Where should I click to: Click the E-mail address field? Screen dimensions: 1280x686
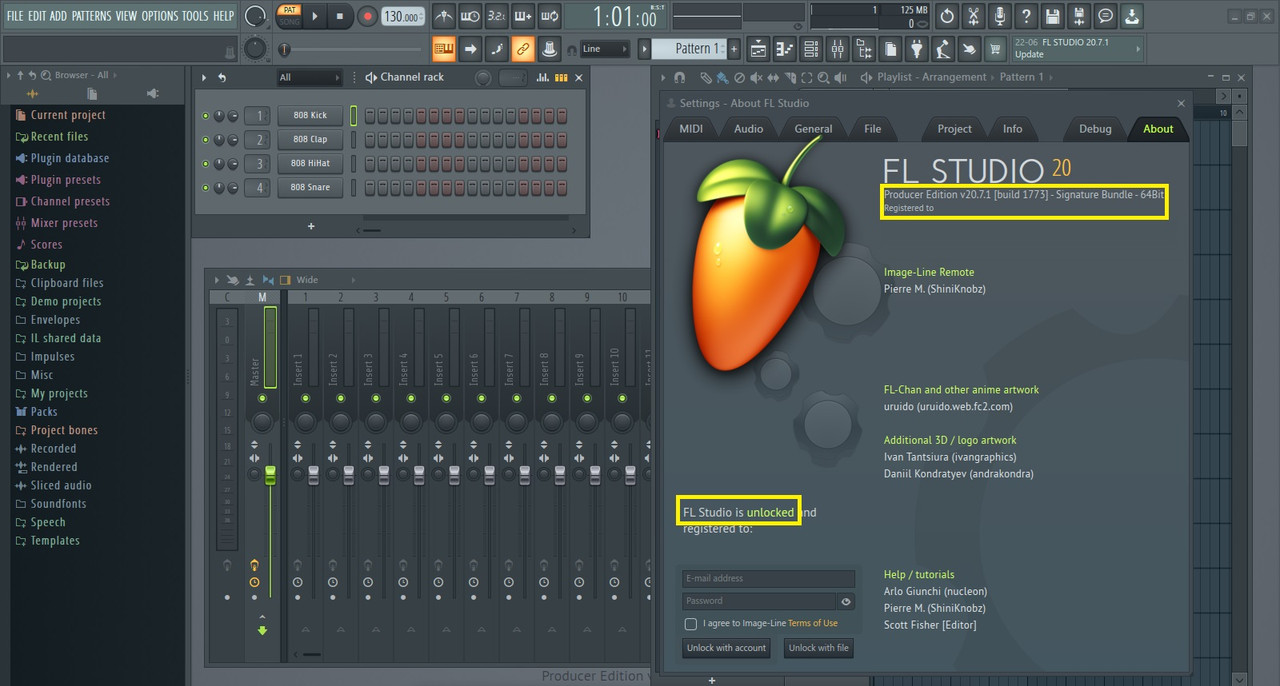tap(768, 578)
